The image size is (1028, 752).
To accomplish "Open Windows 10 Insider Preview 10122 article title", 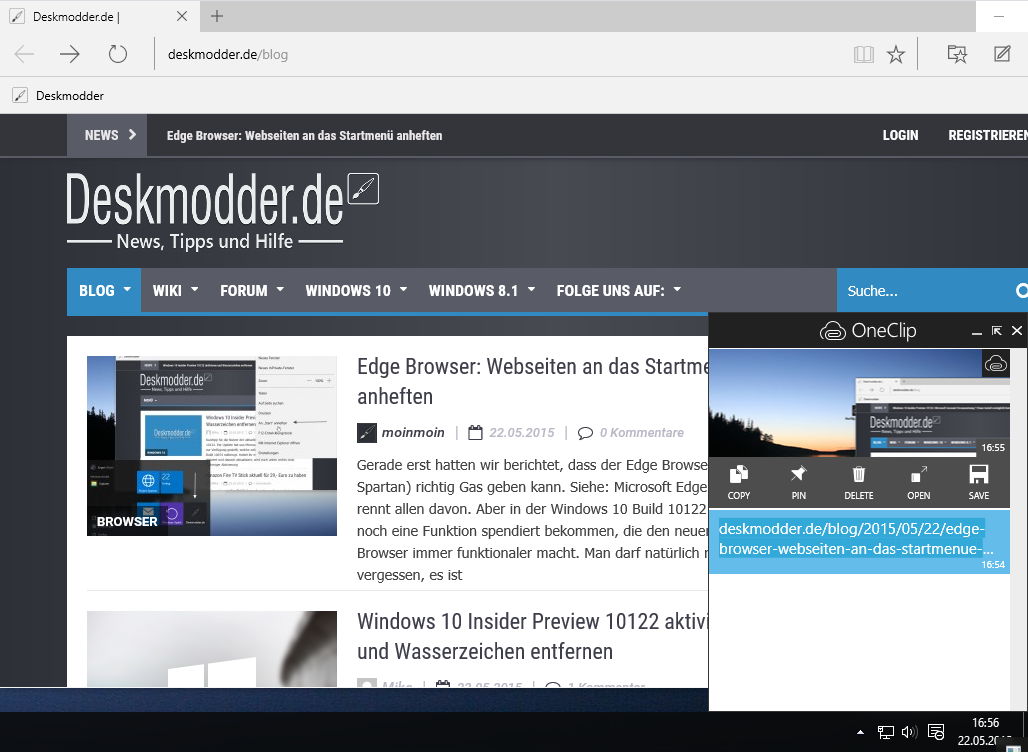I will coord(532,636).
